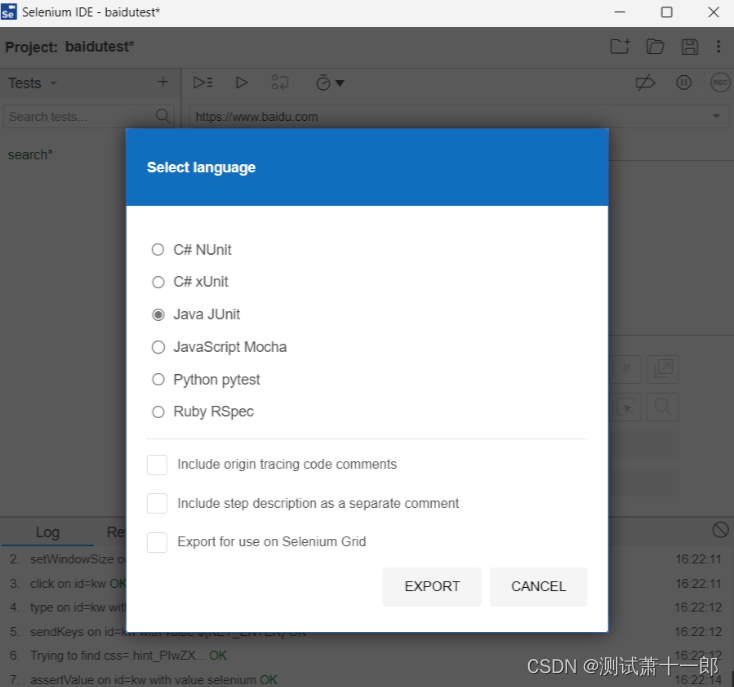Image resolution: width=734 pixels, height=687 pixels.
Task: Check Export for use on Selenium Grid
Action: point(157,542)
